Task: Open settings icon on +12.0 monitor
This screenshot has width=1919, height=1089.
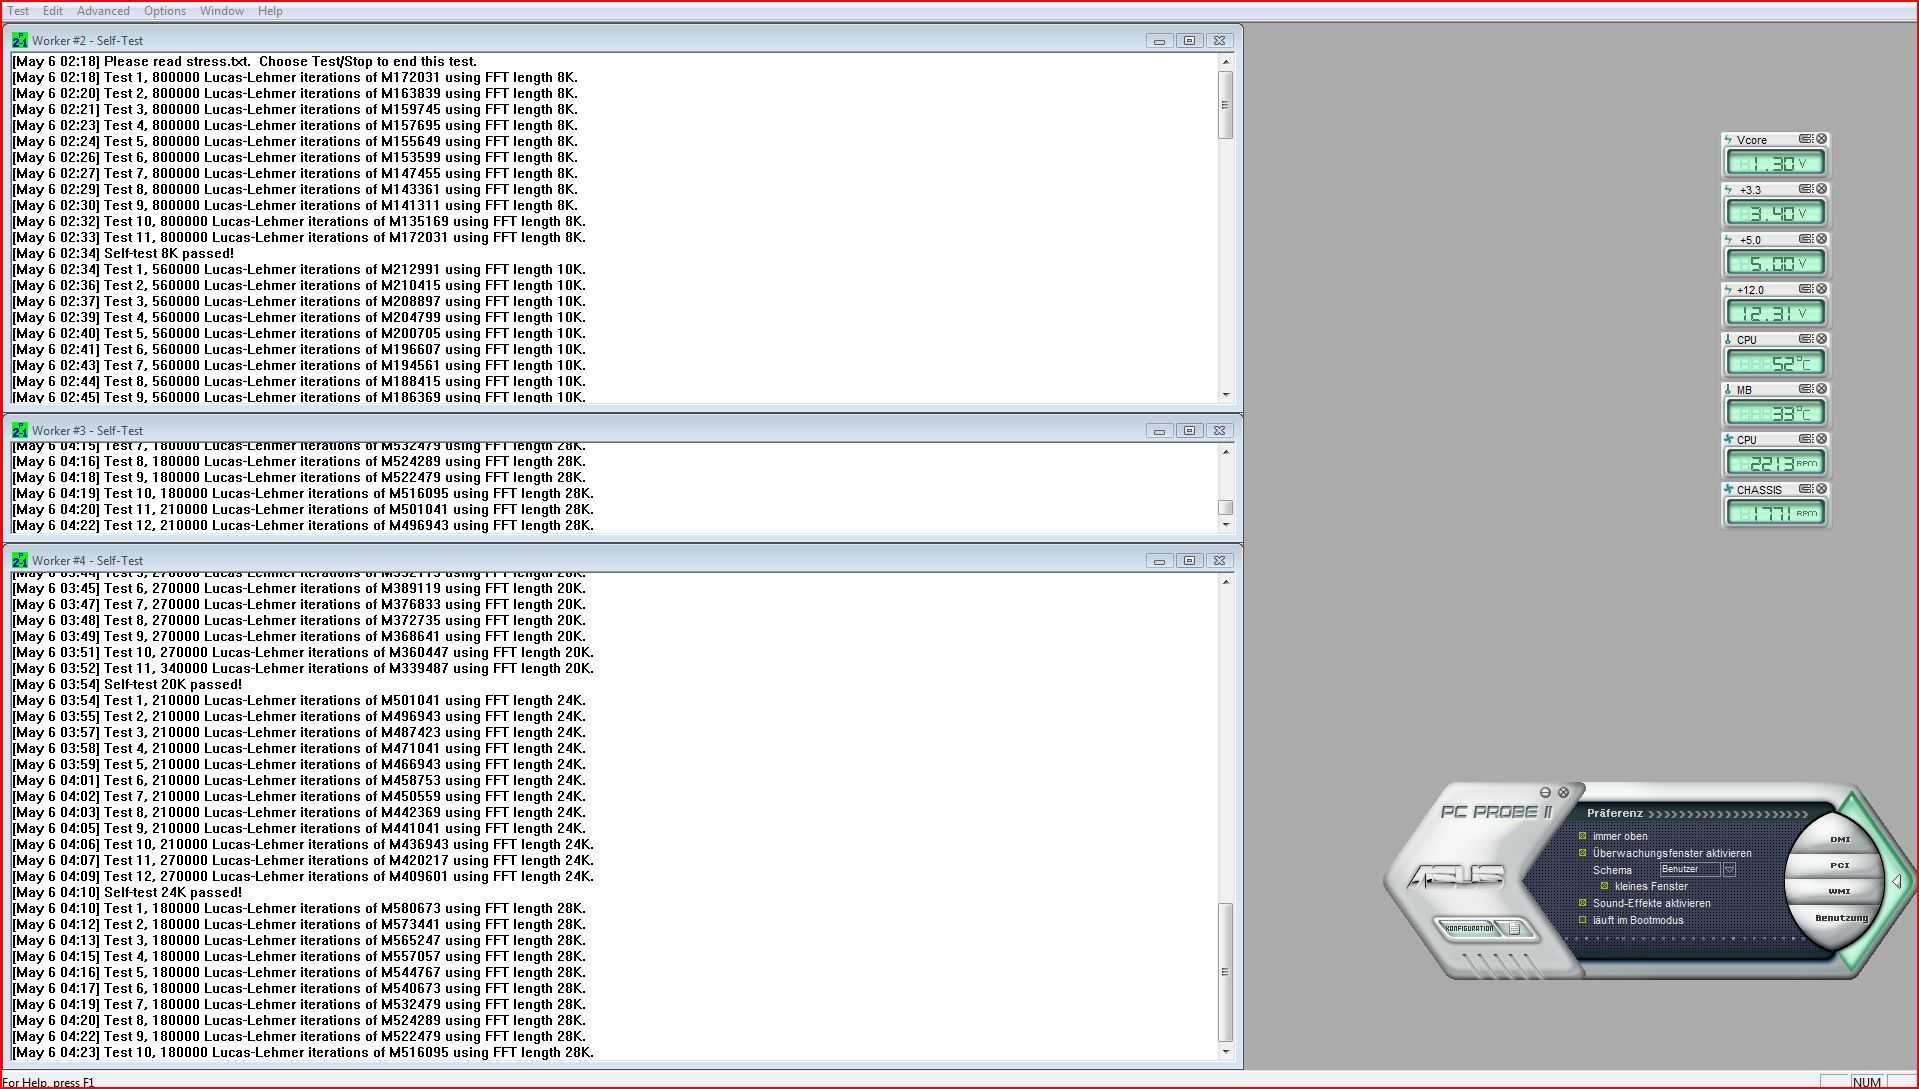Action: (x=1806, y=289)
